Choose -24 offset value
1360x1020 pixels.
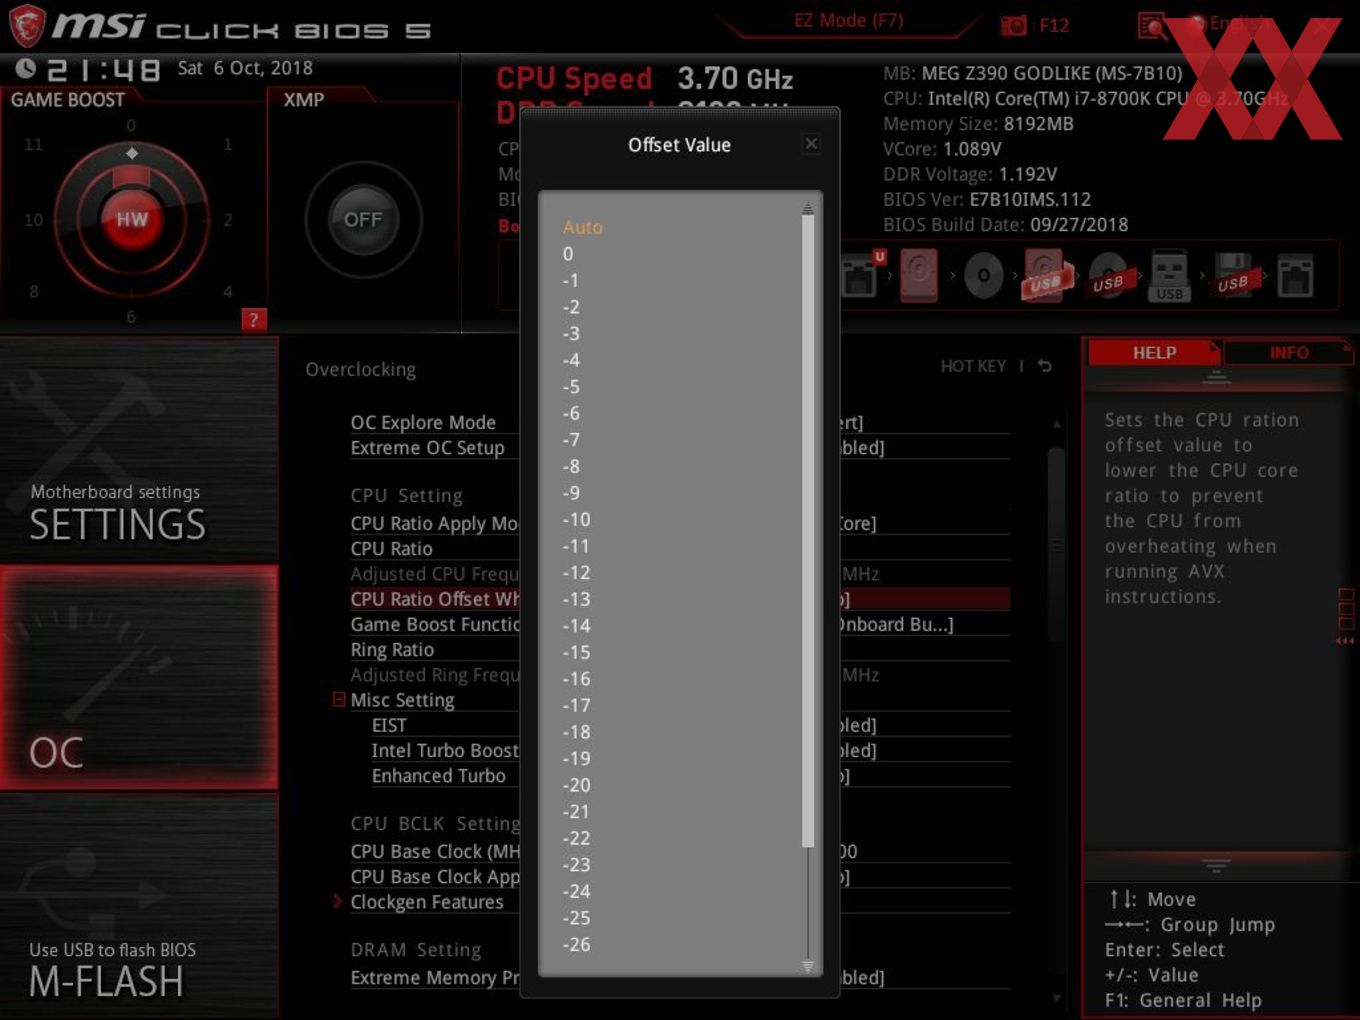pyautogui.click(x=576, y=891)
